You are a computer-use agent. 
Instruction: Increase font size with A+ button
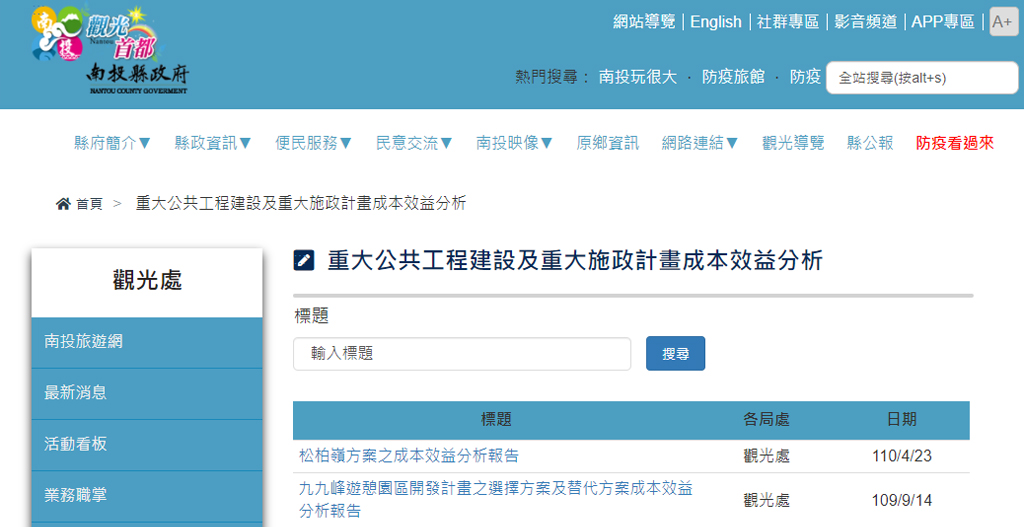pos(1003,22)
